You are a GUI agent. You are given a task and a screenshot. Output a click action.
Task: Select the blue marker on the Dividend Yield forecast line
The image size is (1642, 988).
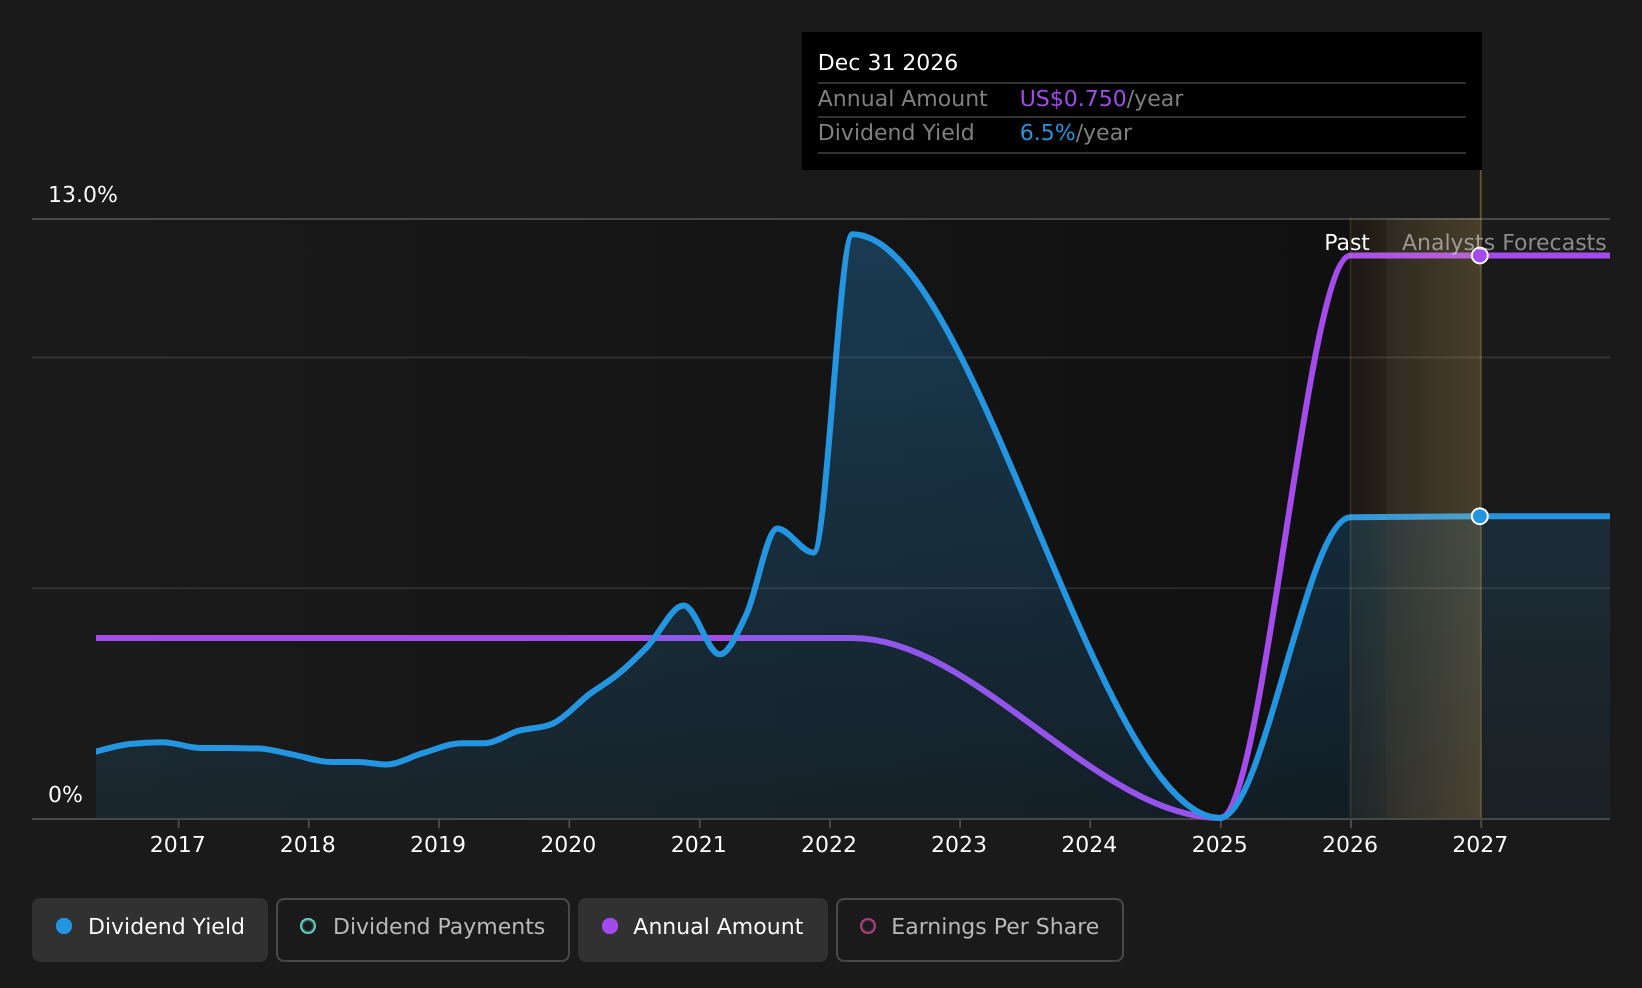click(1480, 516)
